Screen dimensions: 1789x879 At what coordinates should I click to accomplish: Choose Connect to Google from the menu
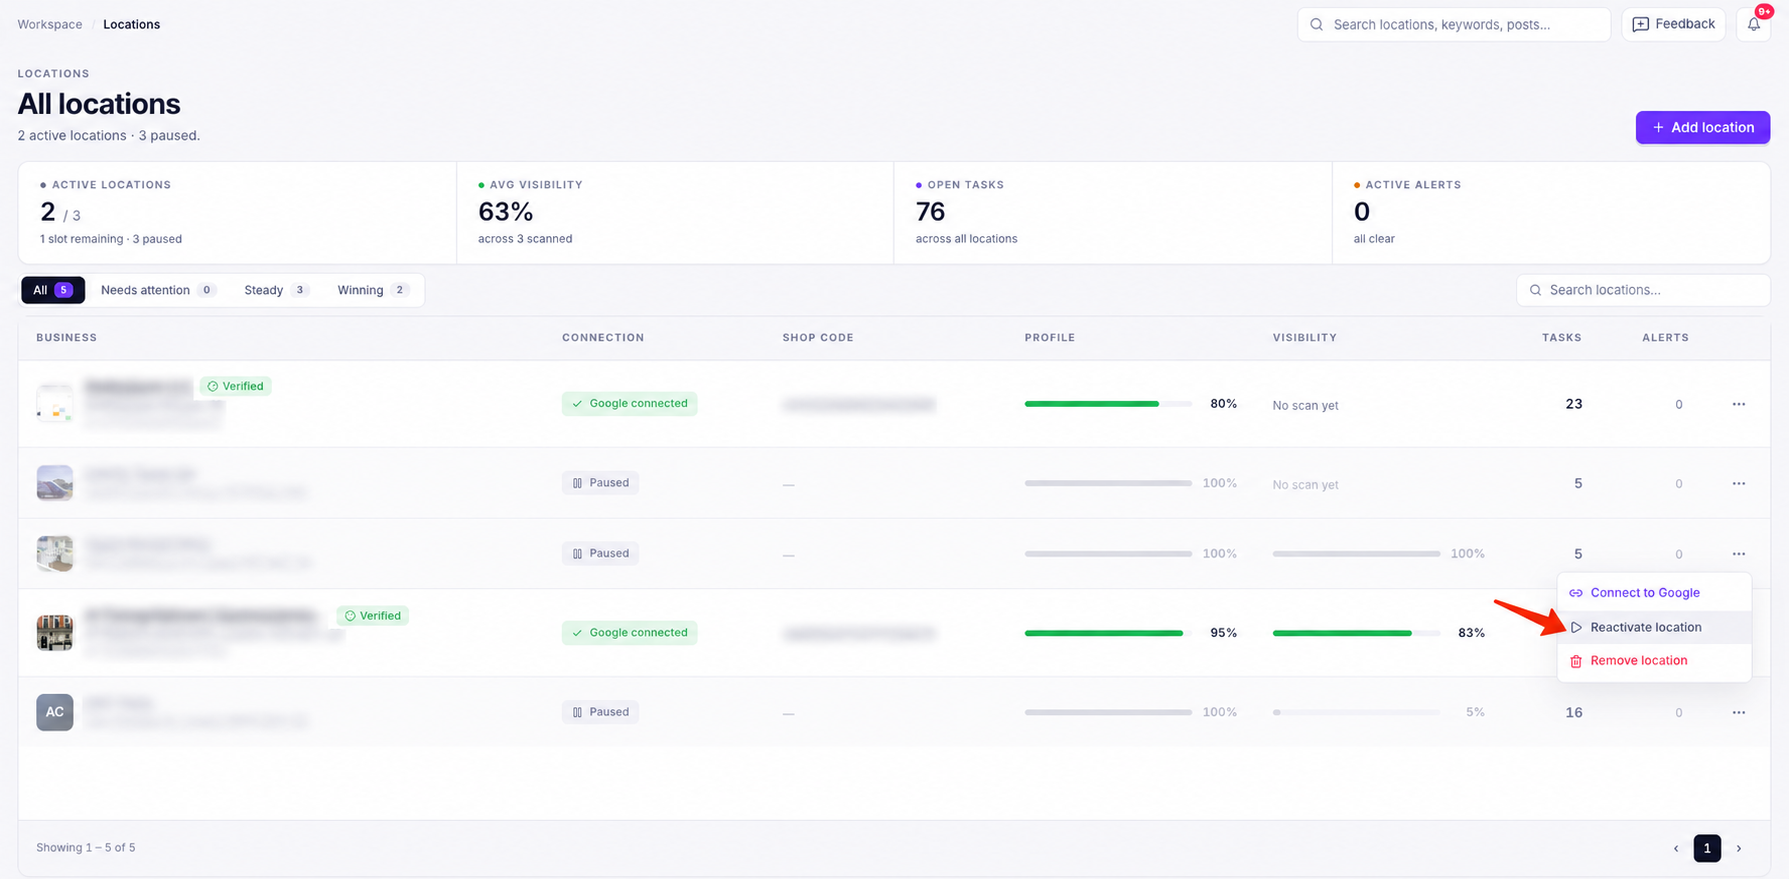[1654, 593]
